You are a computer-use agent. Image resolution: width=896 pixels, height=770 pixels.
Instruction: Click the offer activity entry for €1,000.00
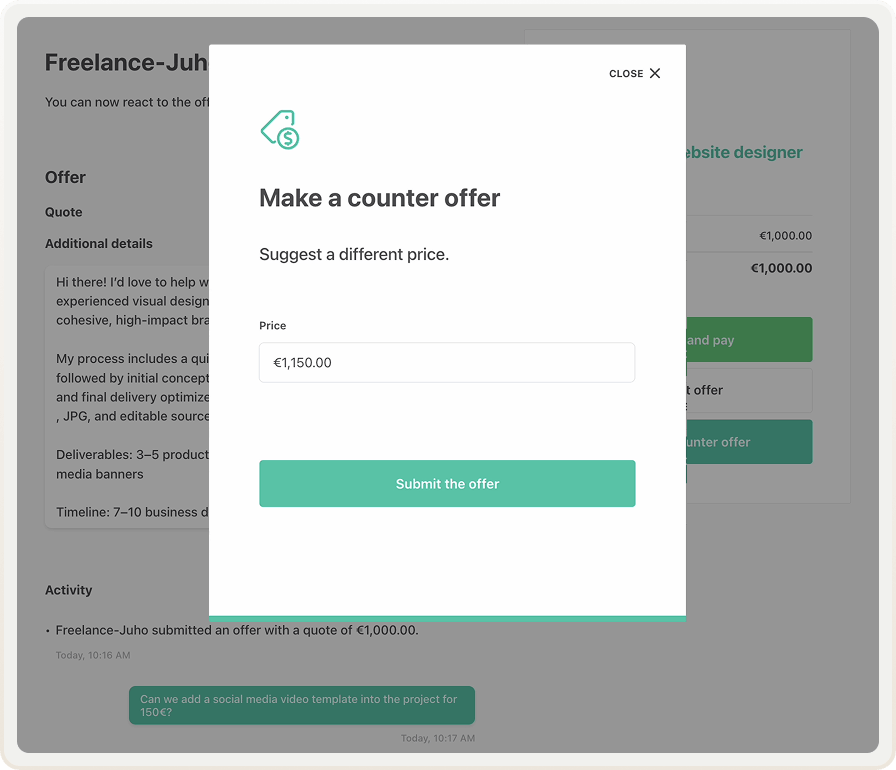(237, 630)
